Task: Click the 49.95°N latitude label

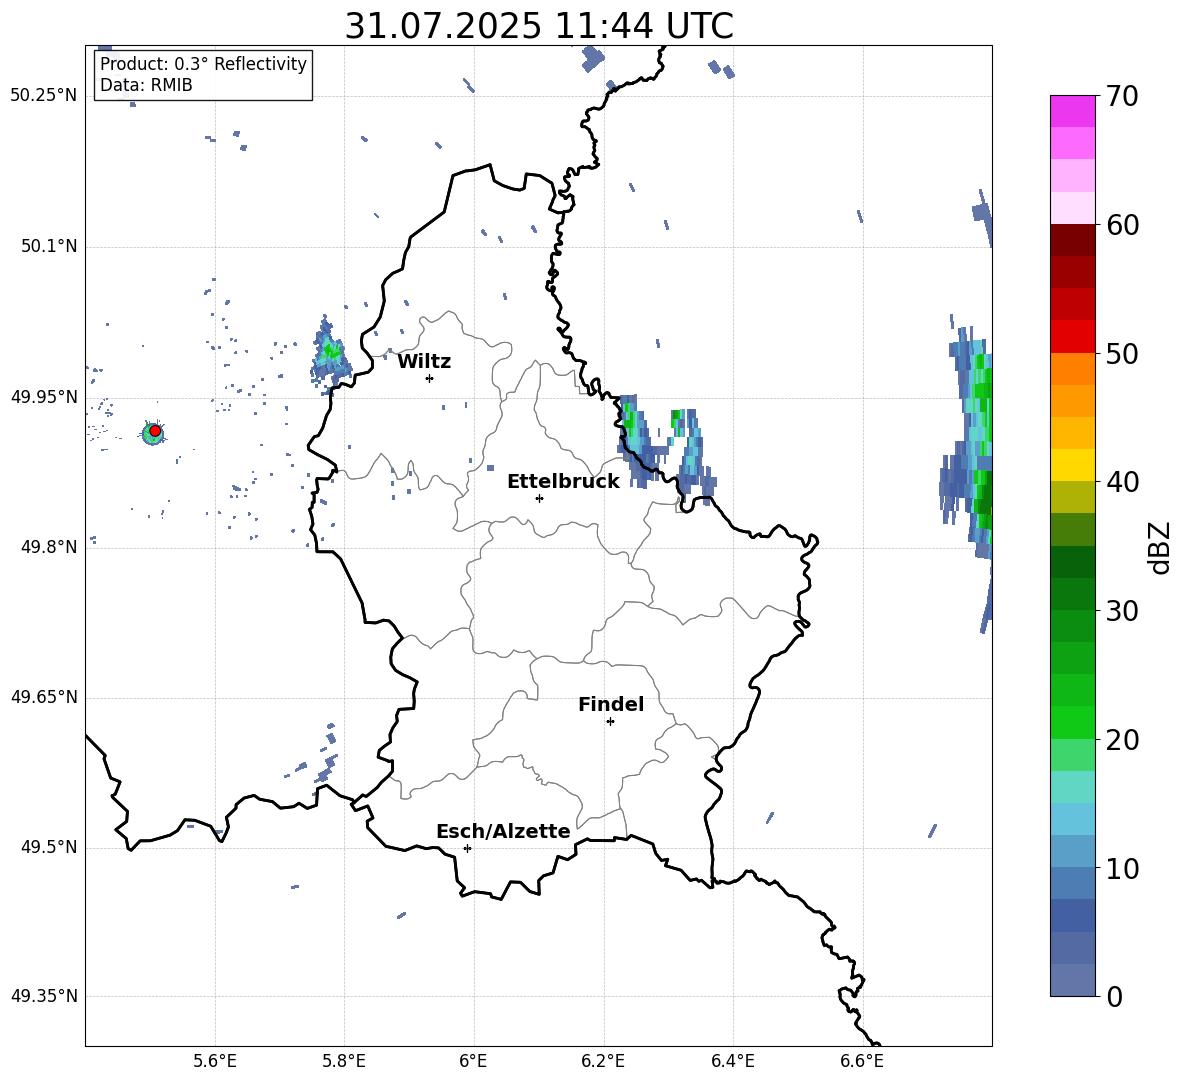Action: 44,396
